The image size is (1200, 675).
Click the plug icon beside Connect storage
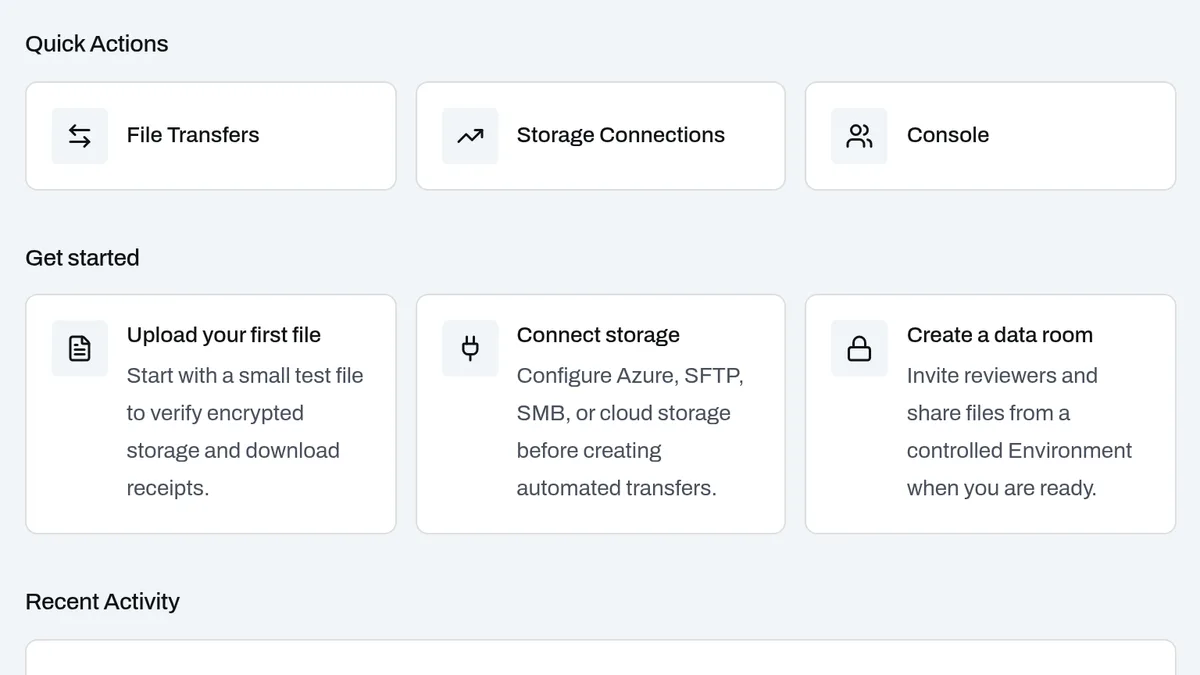coord(470,348)
